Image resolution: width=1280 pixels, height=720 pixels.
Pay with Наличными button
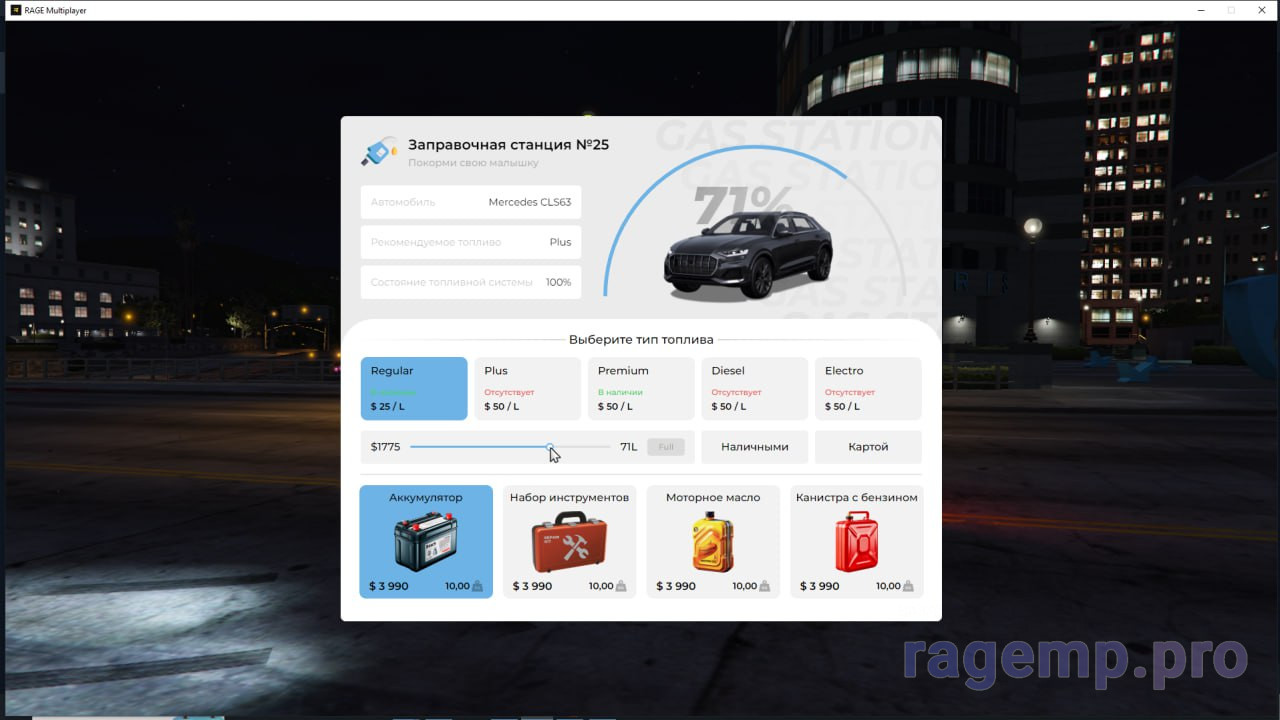754,447
